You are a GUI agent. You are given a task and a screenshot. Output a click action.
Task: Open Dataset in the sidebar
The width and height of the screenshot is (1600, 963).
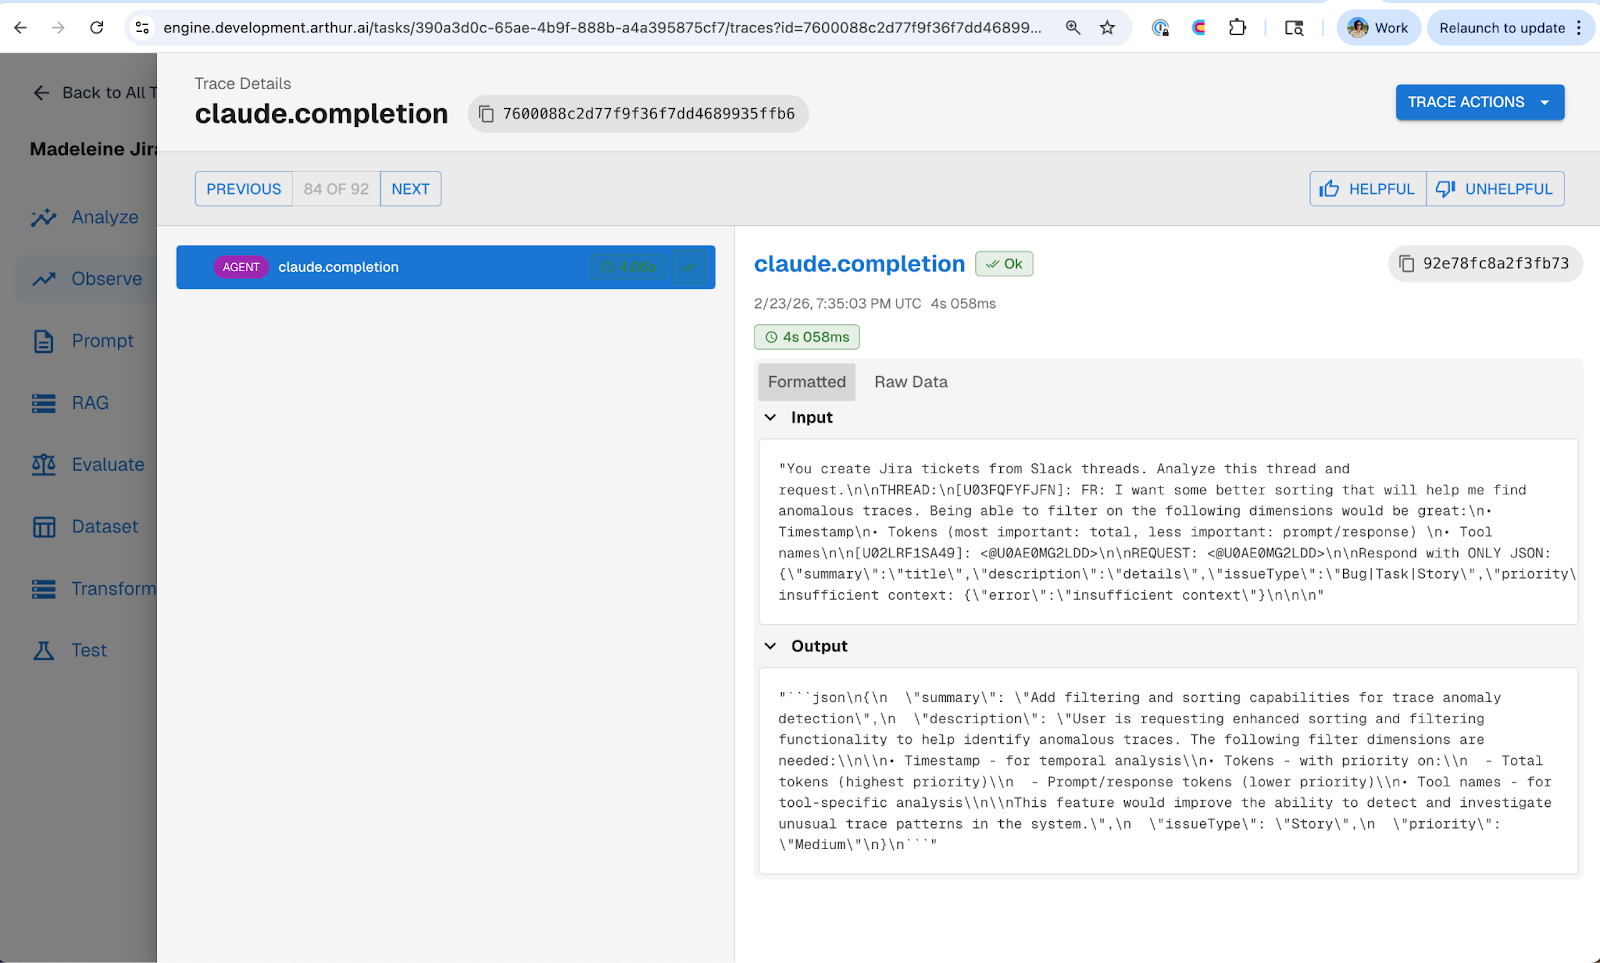86,527
